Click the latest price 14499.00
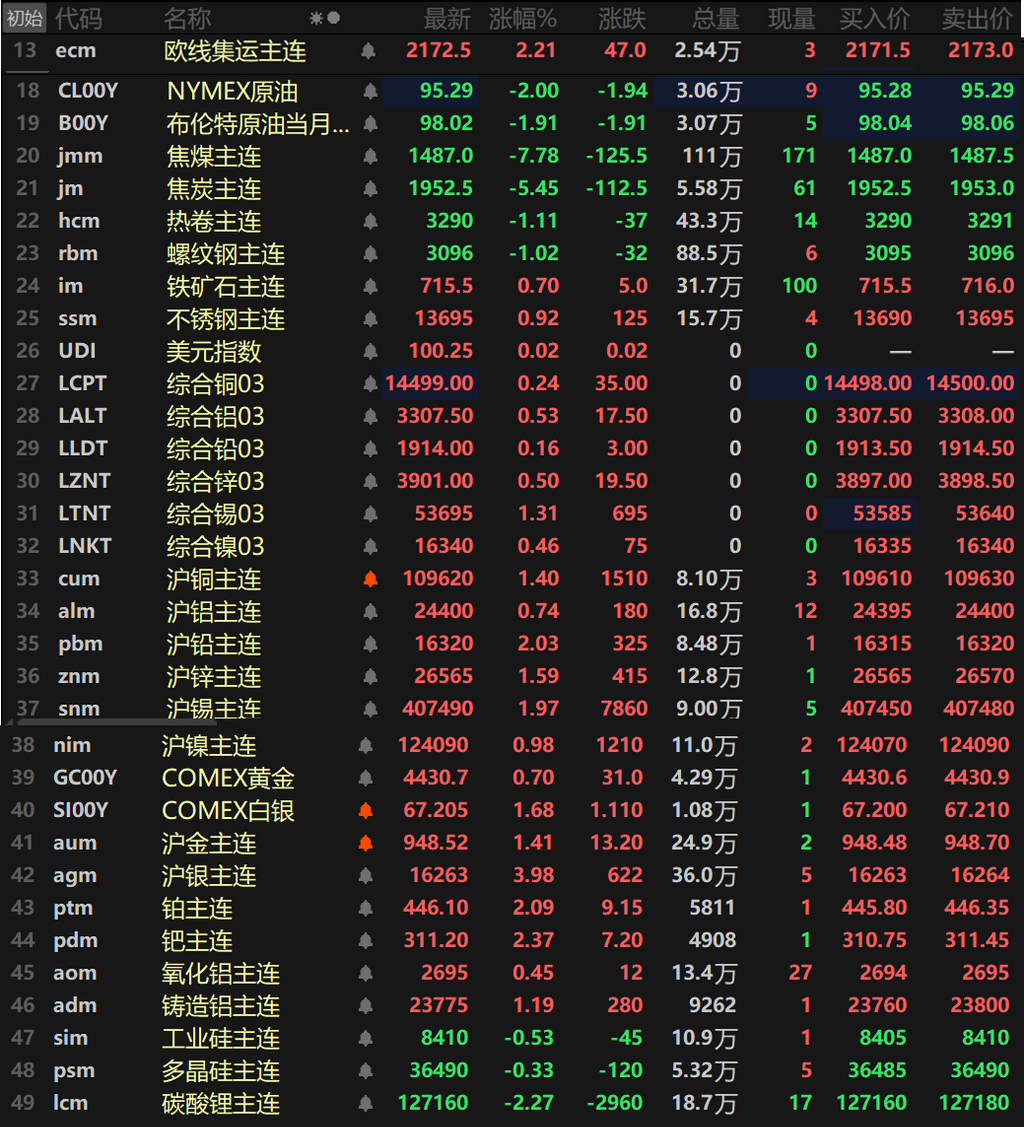Image resolution: width=1024 pixels, height=1127 pixels. (430, 383)
